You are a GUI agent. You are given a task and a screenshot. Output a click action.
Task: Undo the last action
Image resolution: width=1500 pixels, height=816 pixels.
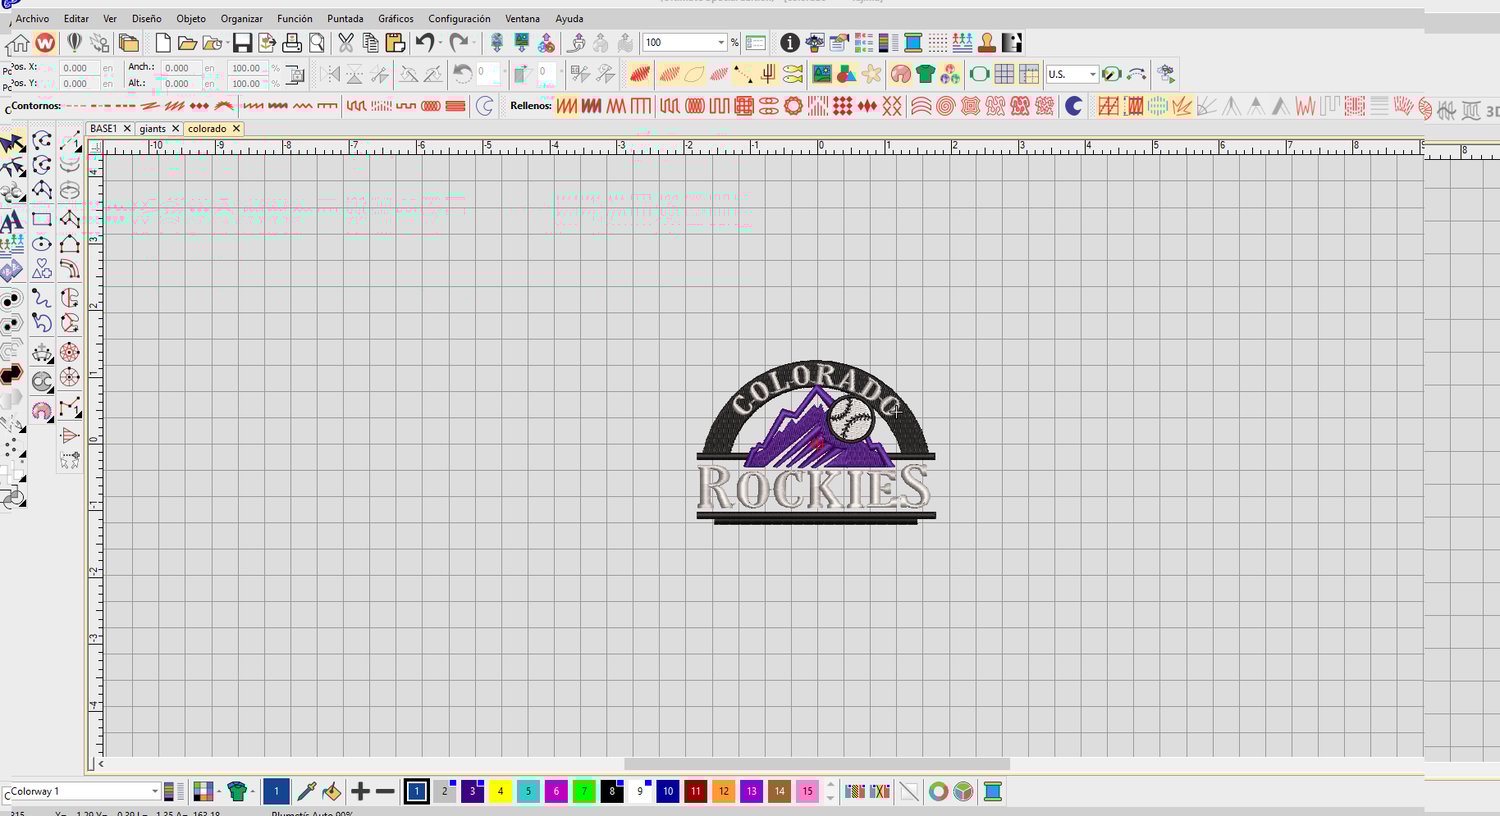(x=424, y=43)
